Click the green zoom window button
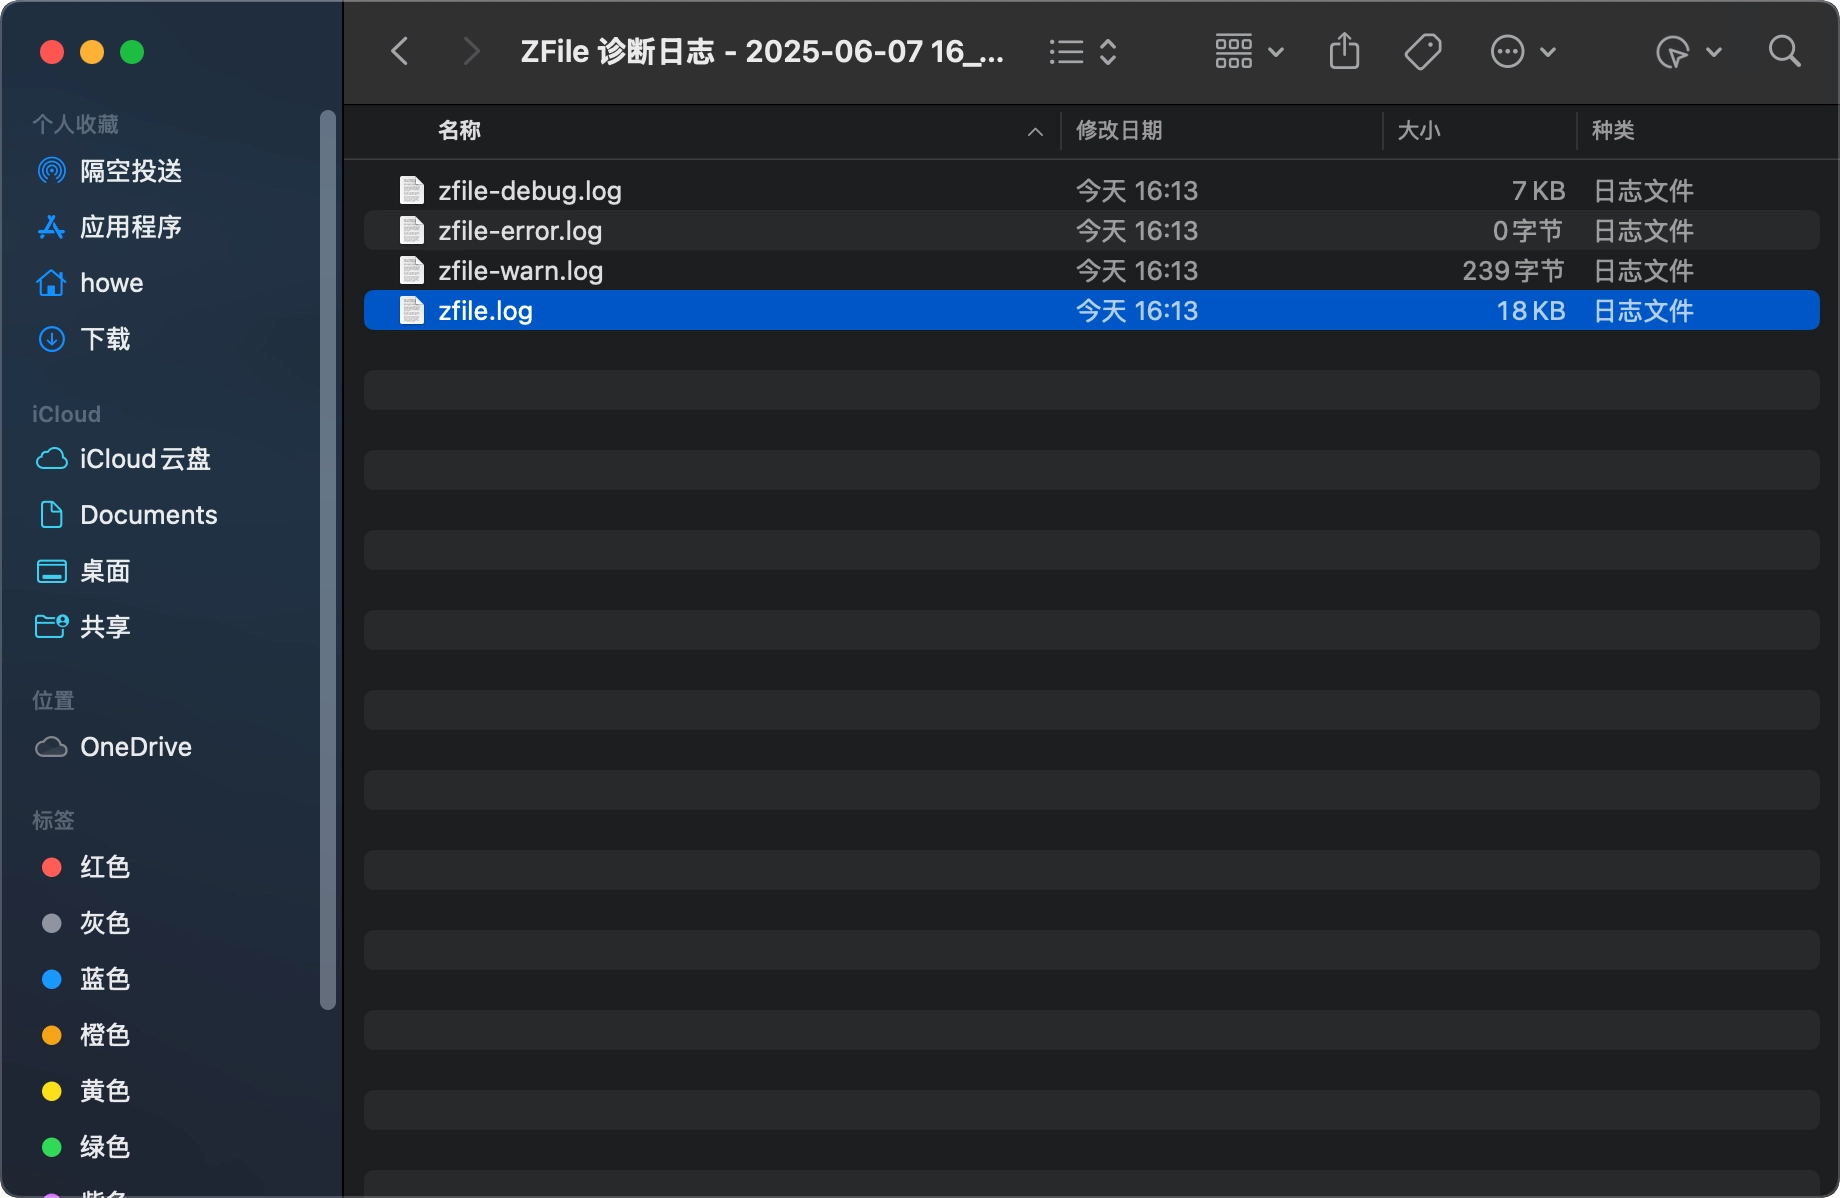1840x1198 pixels. tap(132, 51)
